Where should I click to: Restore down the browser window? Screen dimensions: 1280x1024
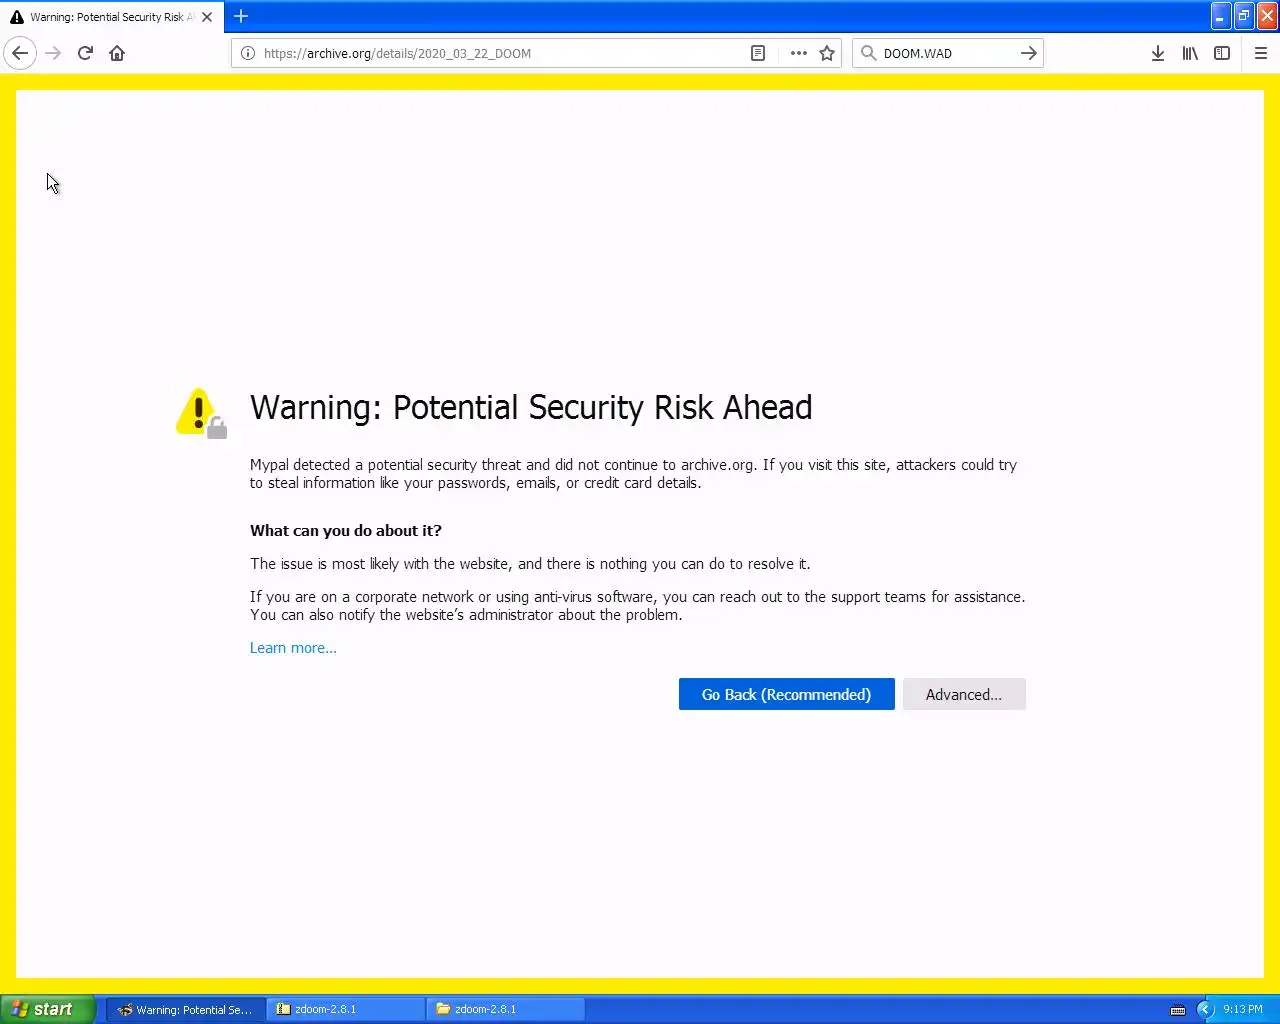pos(1244,16)
